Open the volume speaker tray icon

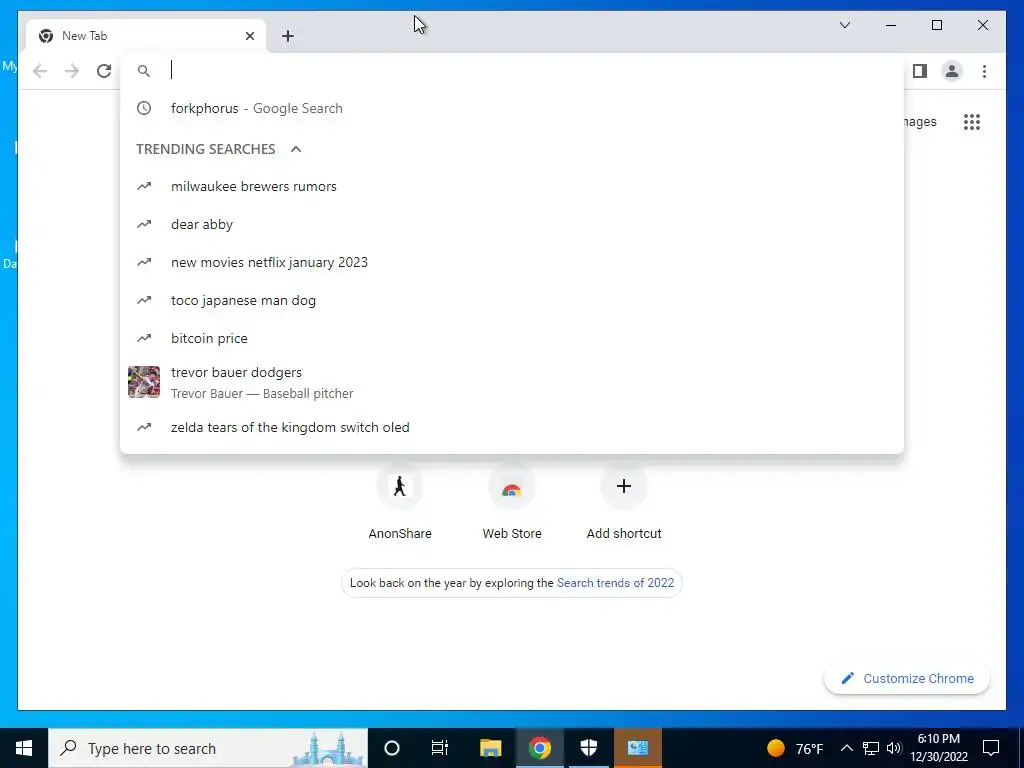click(x=894, y=748)
